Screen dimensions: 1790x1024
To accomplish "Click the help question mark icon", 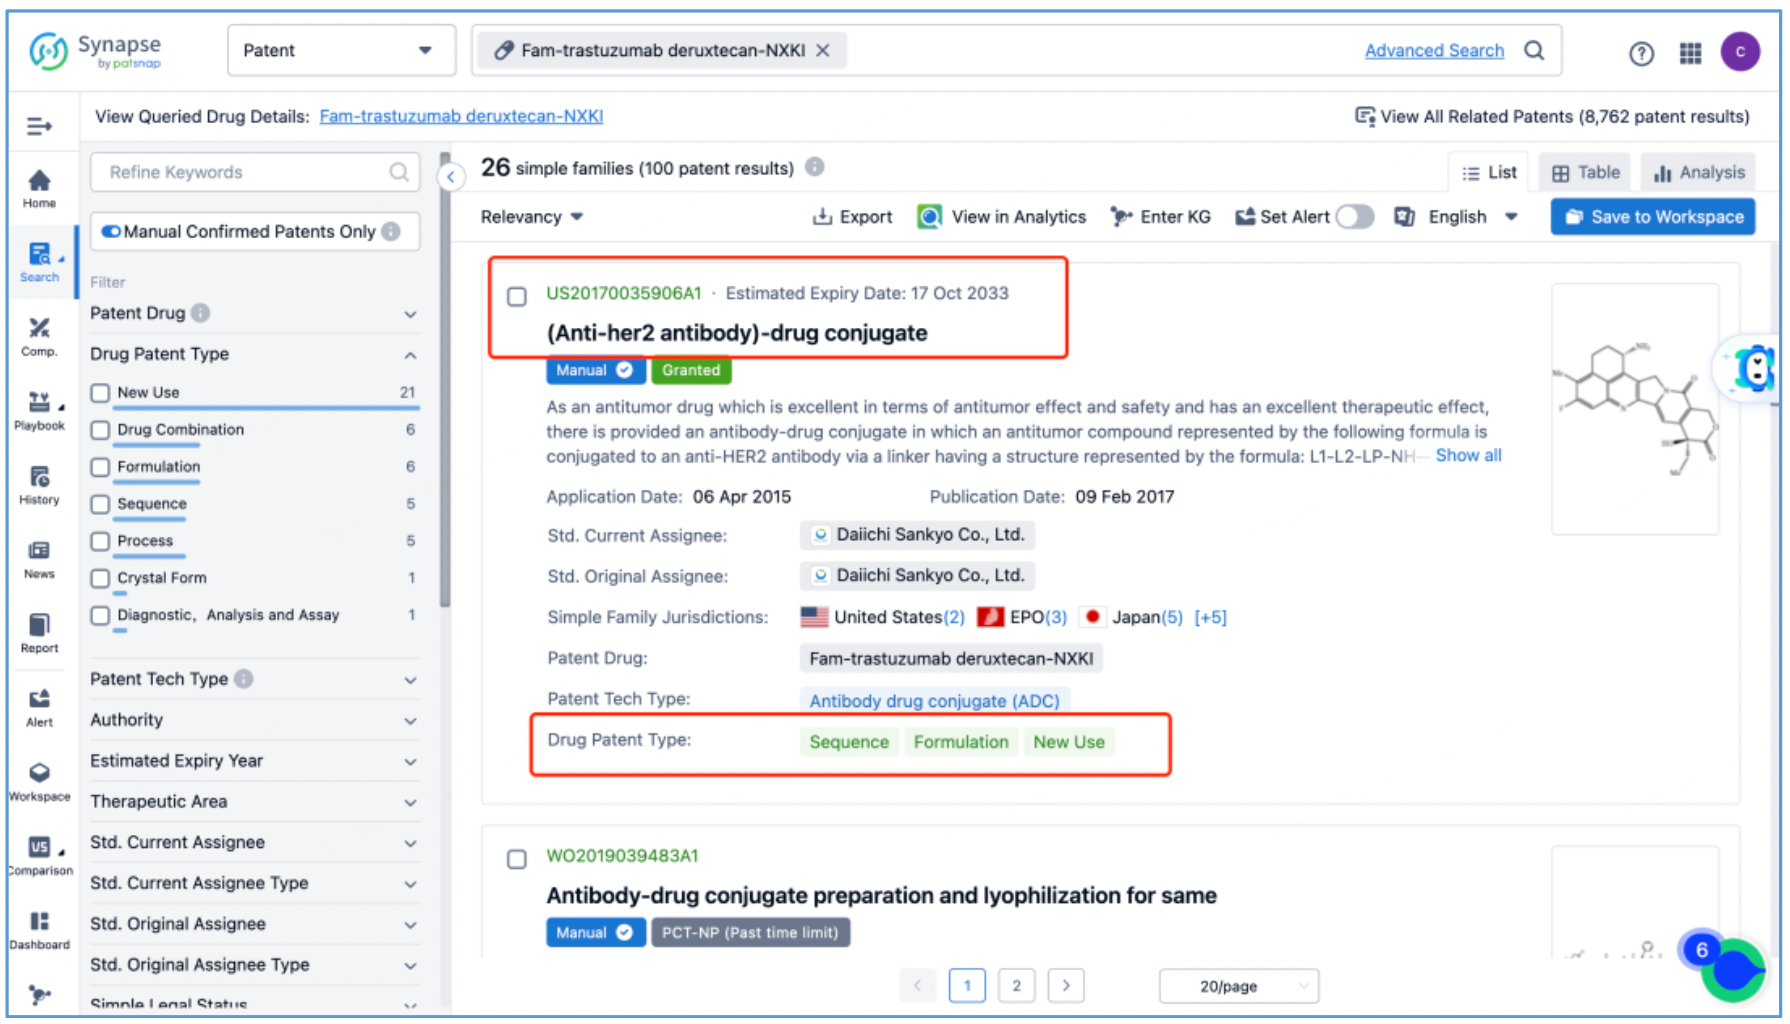I will pyautogui.click(x=1641, y=53).
